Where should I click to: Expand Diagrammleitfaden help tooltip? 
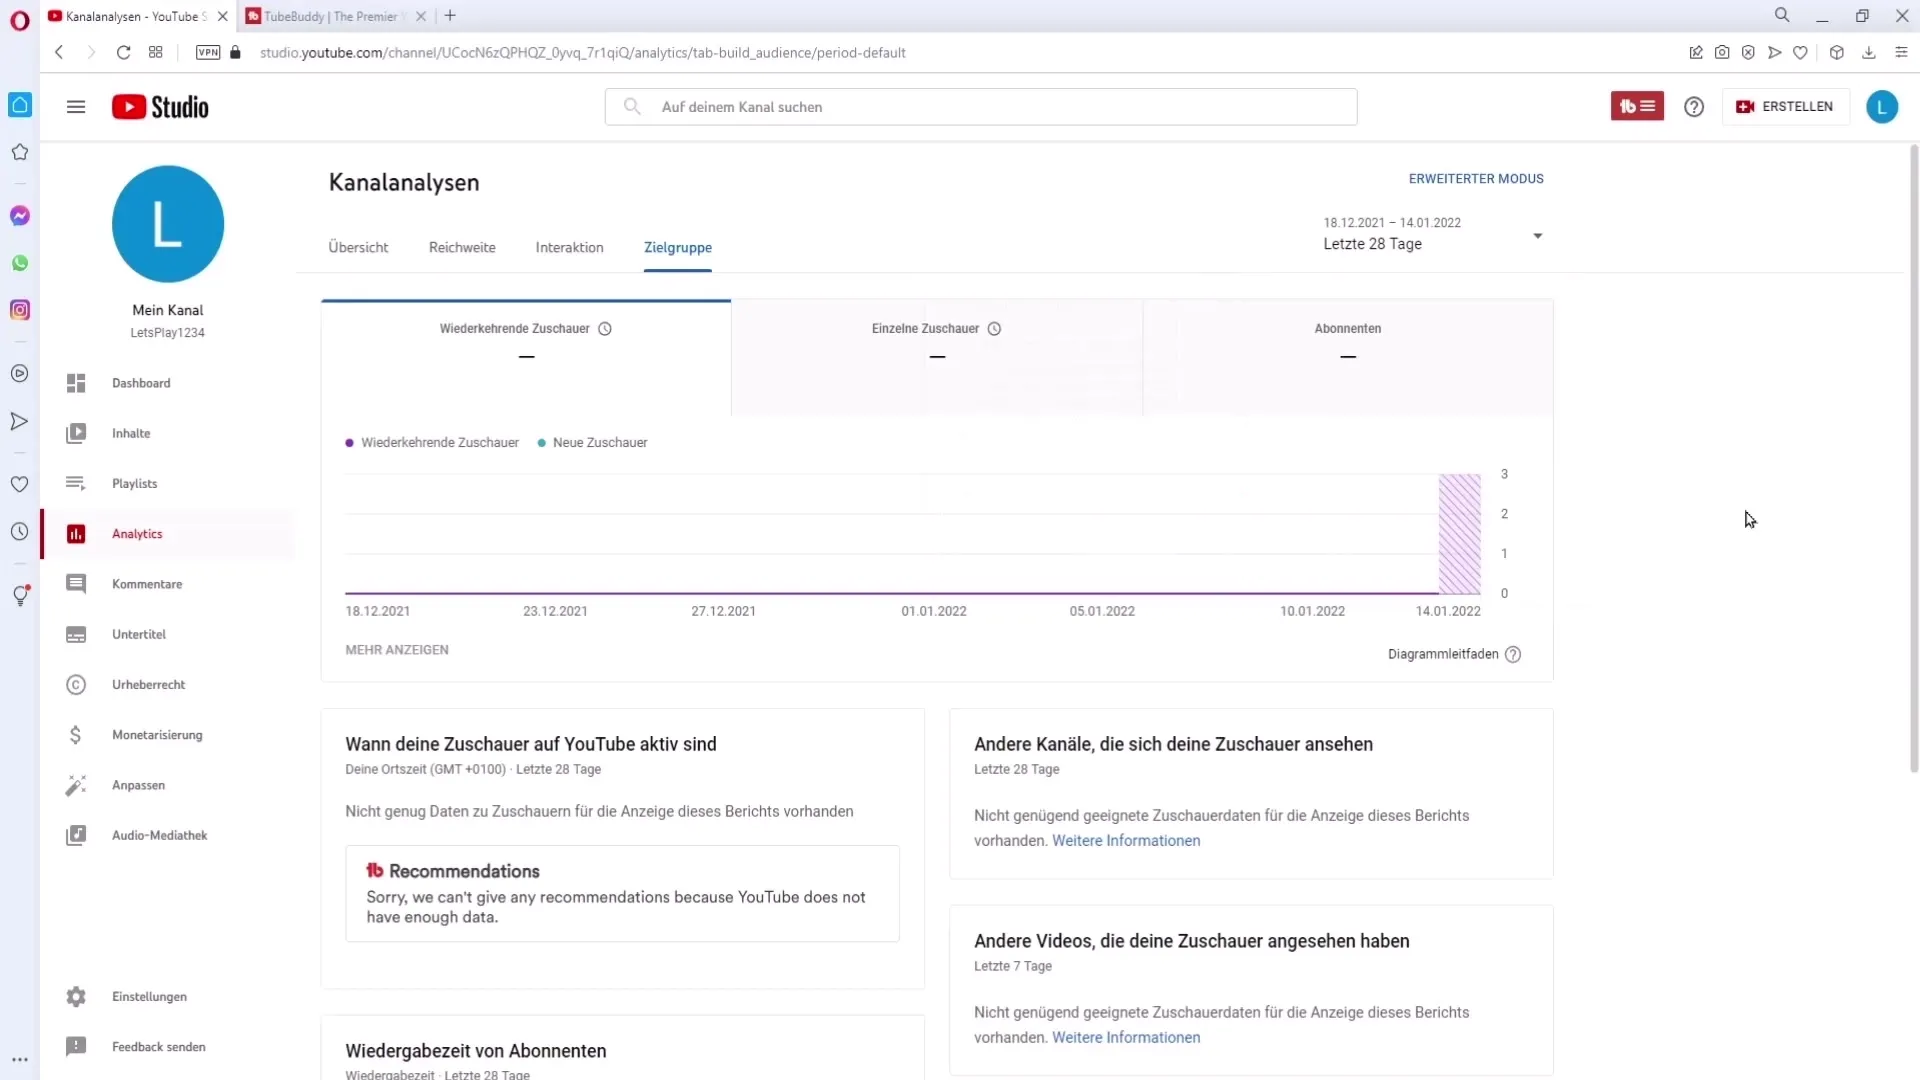click(1514, 654)
